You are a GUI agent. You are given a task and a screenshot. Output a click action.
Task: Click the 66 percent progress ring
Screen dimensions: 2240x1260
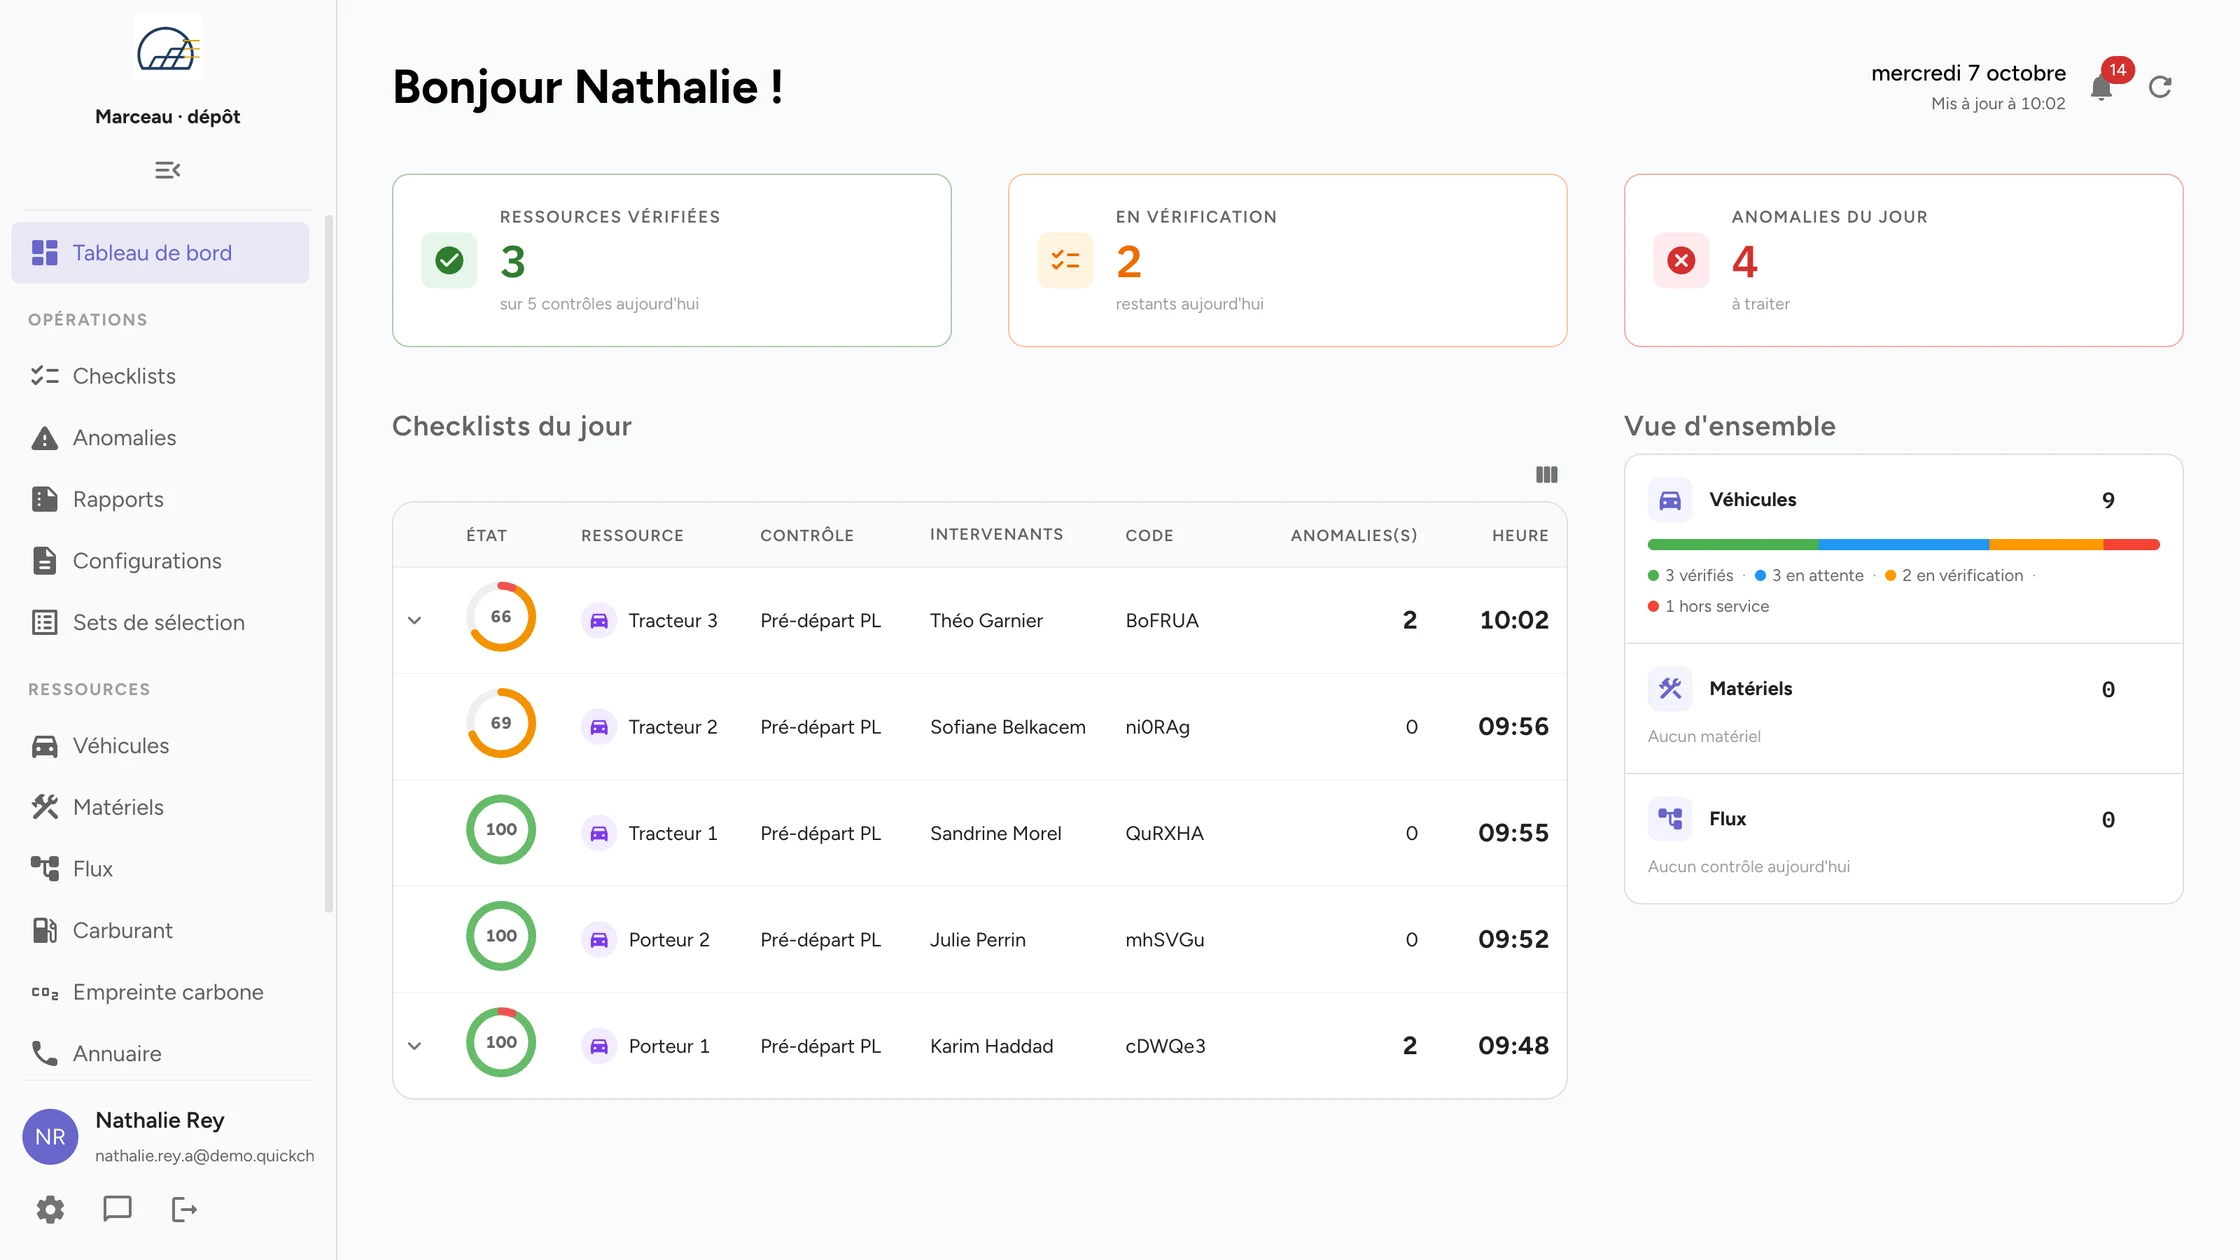click(501, 617)
